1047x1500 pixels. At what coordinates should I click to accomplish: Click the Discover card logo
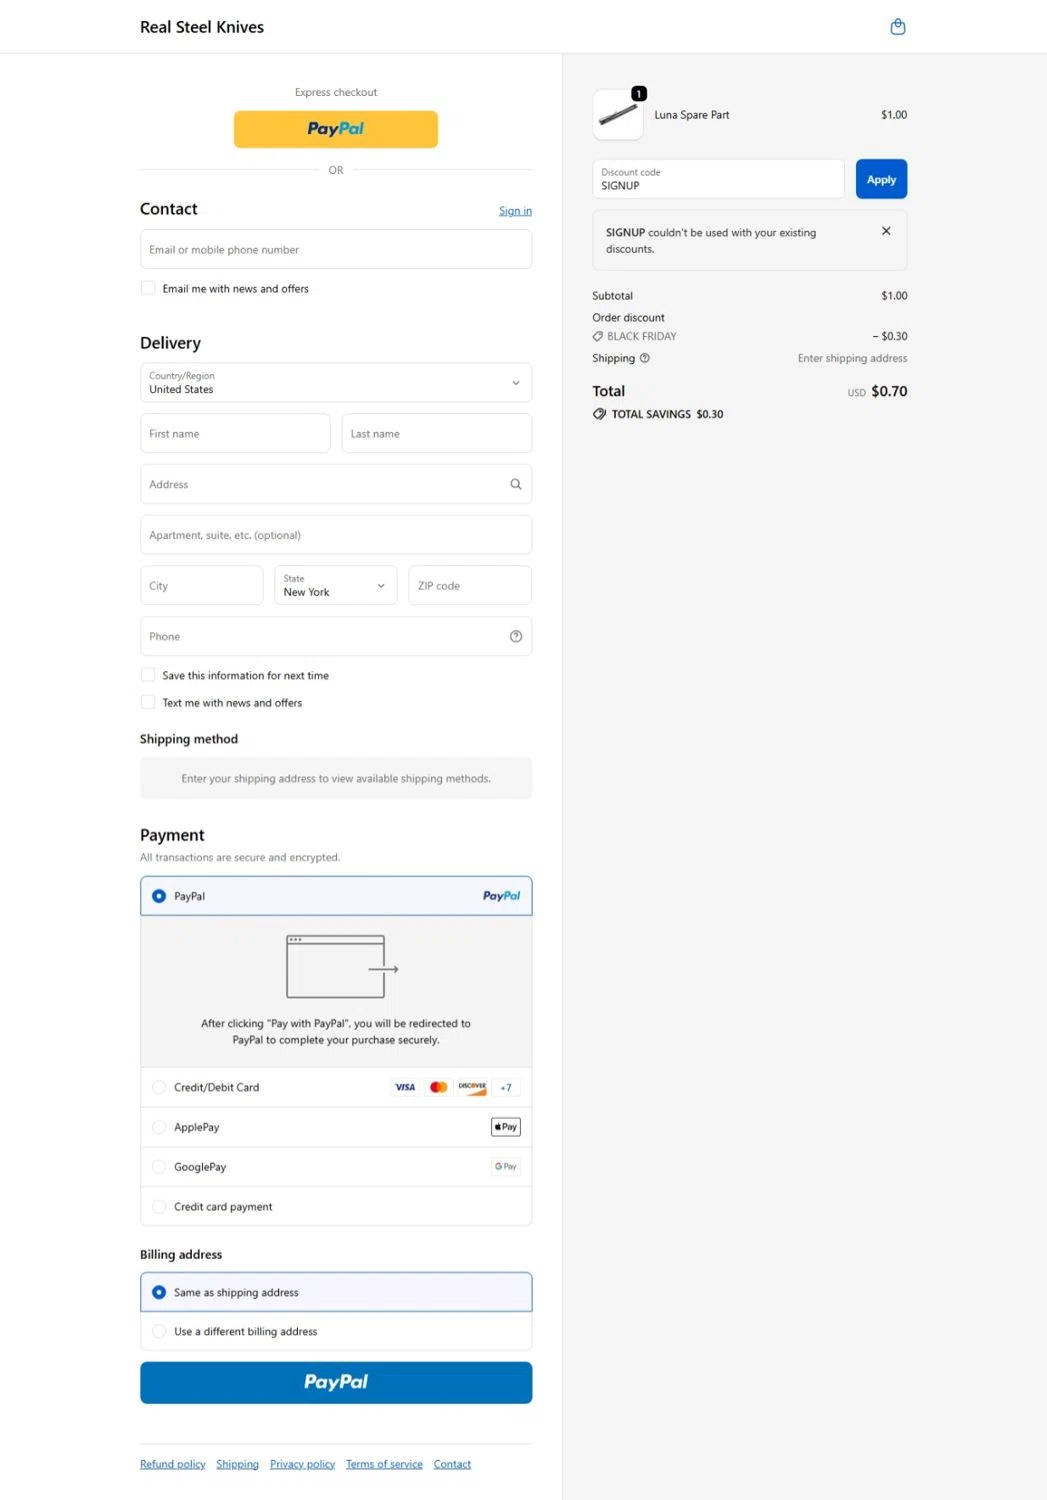[x=472, y=1087]
